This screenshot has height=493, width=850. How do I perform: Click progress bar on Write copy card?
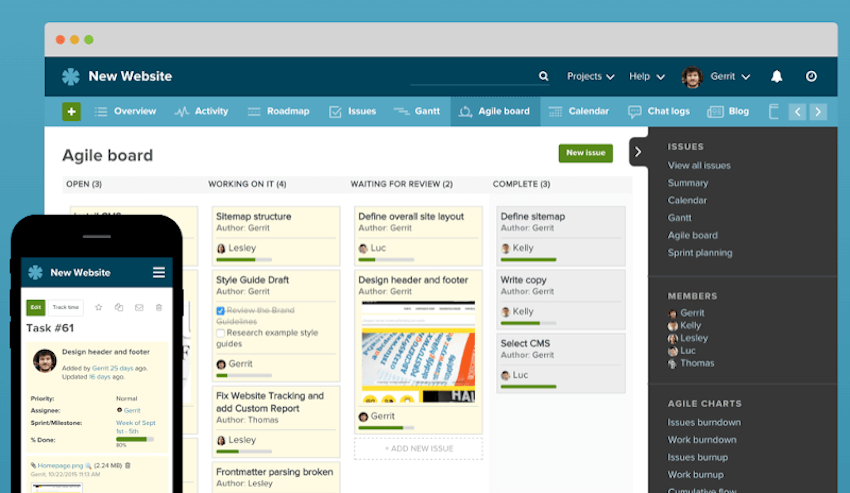click(529, 323)
